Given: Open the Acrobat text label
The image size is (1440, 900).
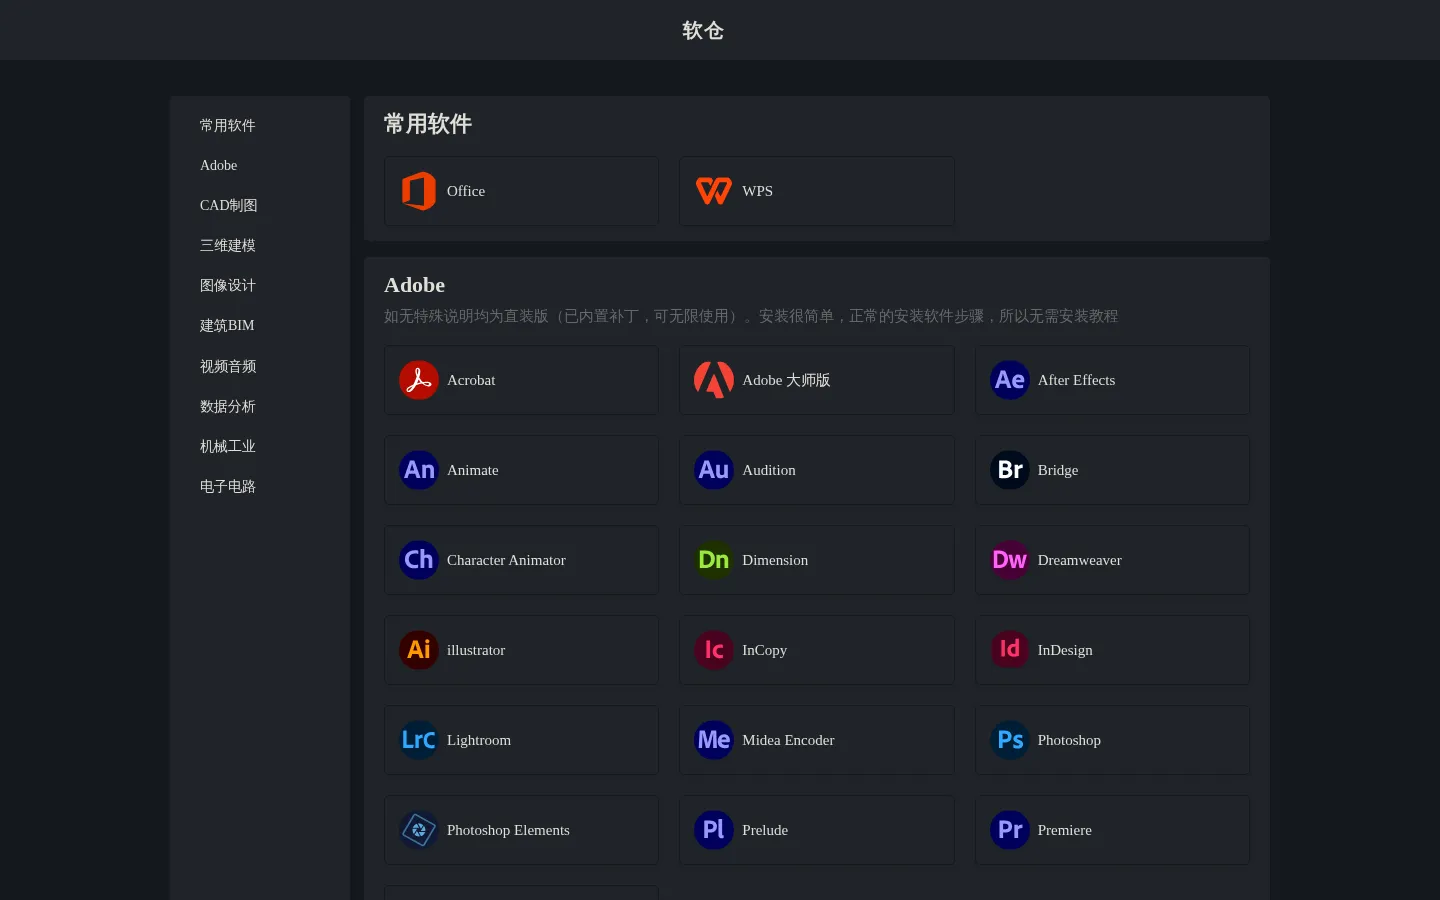Looking at the screenshot, I should (x=471, y=380).
